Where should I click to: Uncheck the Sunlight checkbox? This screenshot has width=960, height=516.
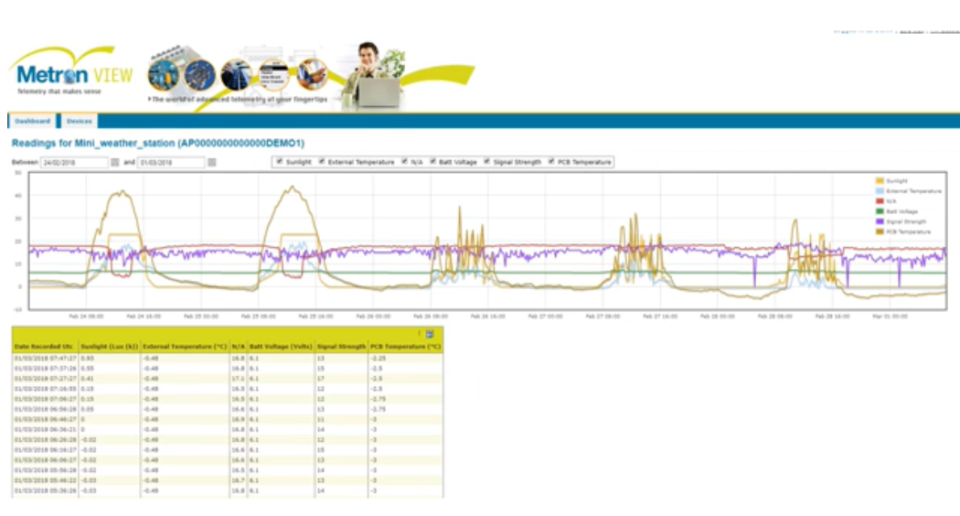(x=279, y=162)
